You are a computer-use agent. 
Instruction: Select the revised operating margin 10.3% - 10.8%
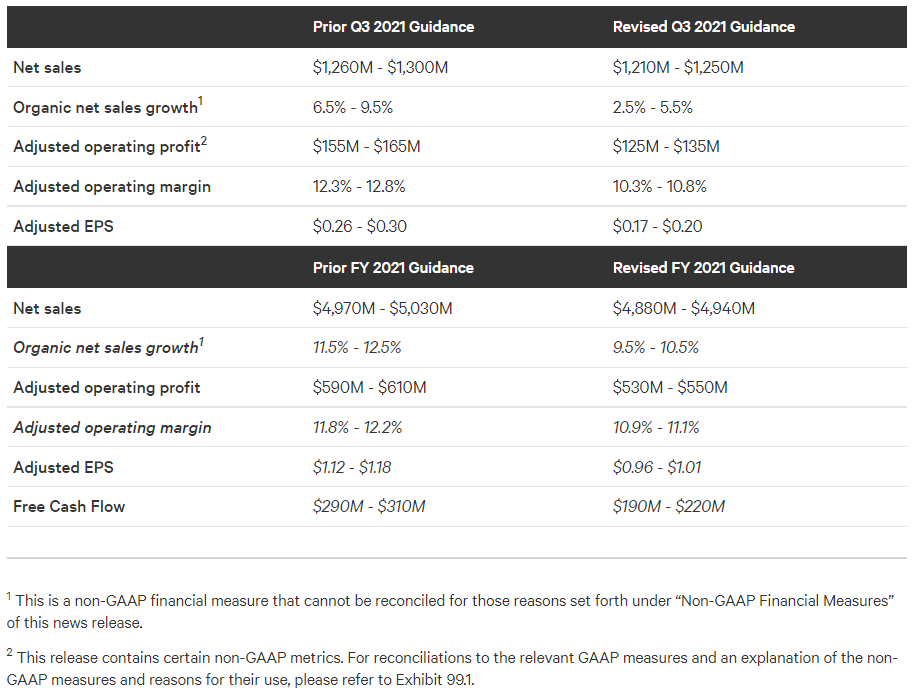[x=659, y=186]
